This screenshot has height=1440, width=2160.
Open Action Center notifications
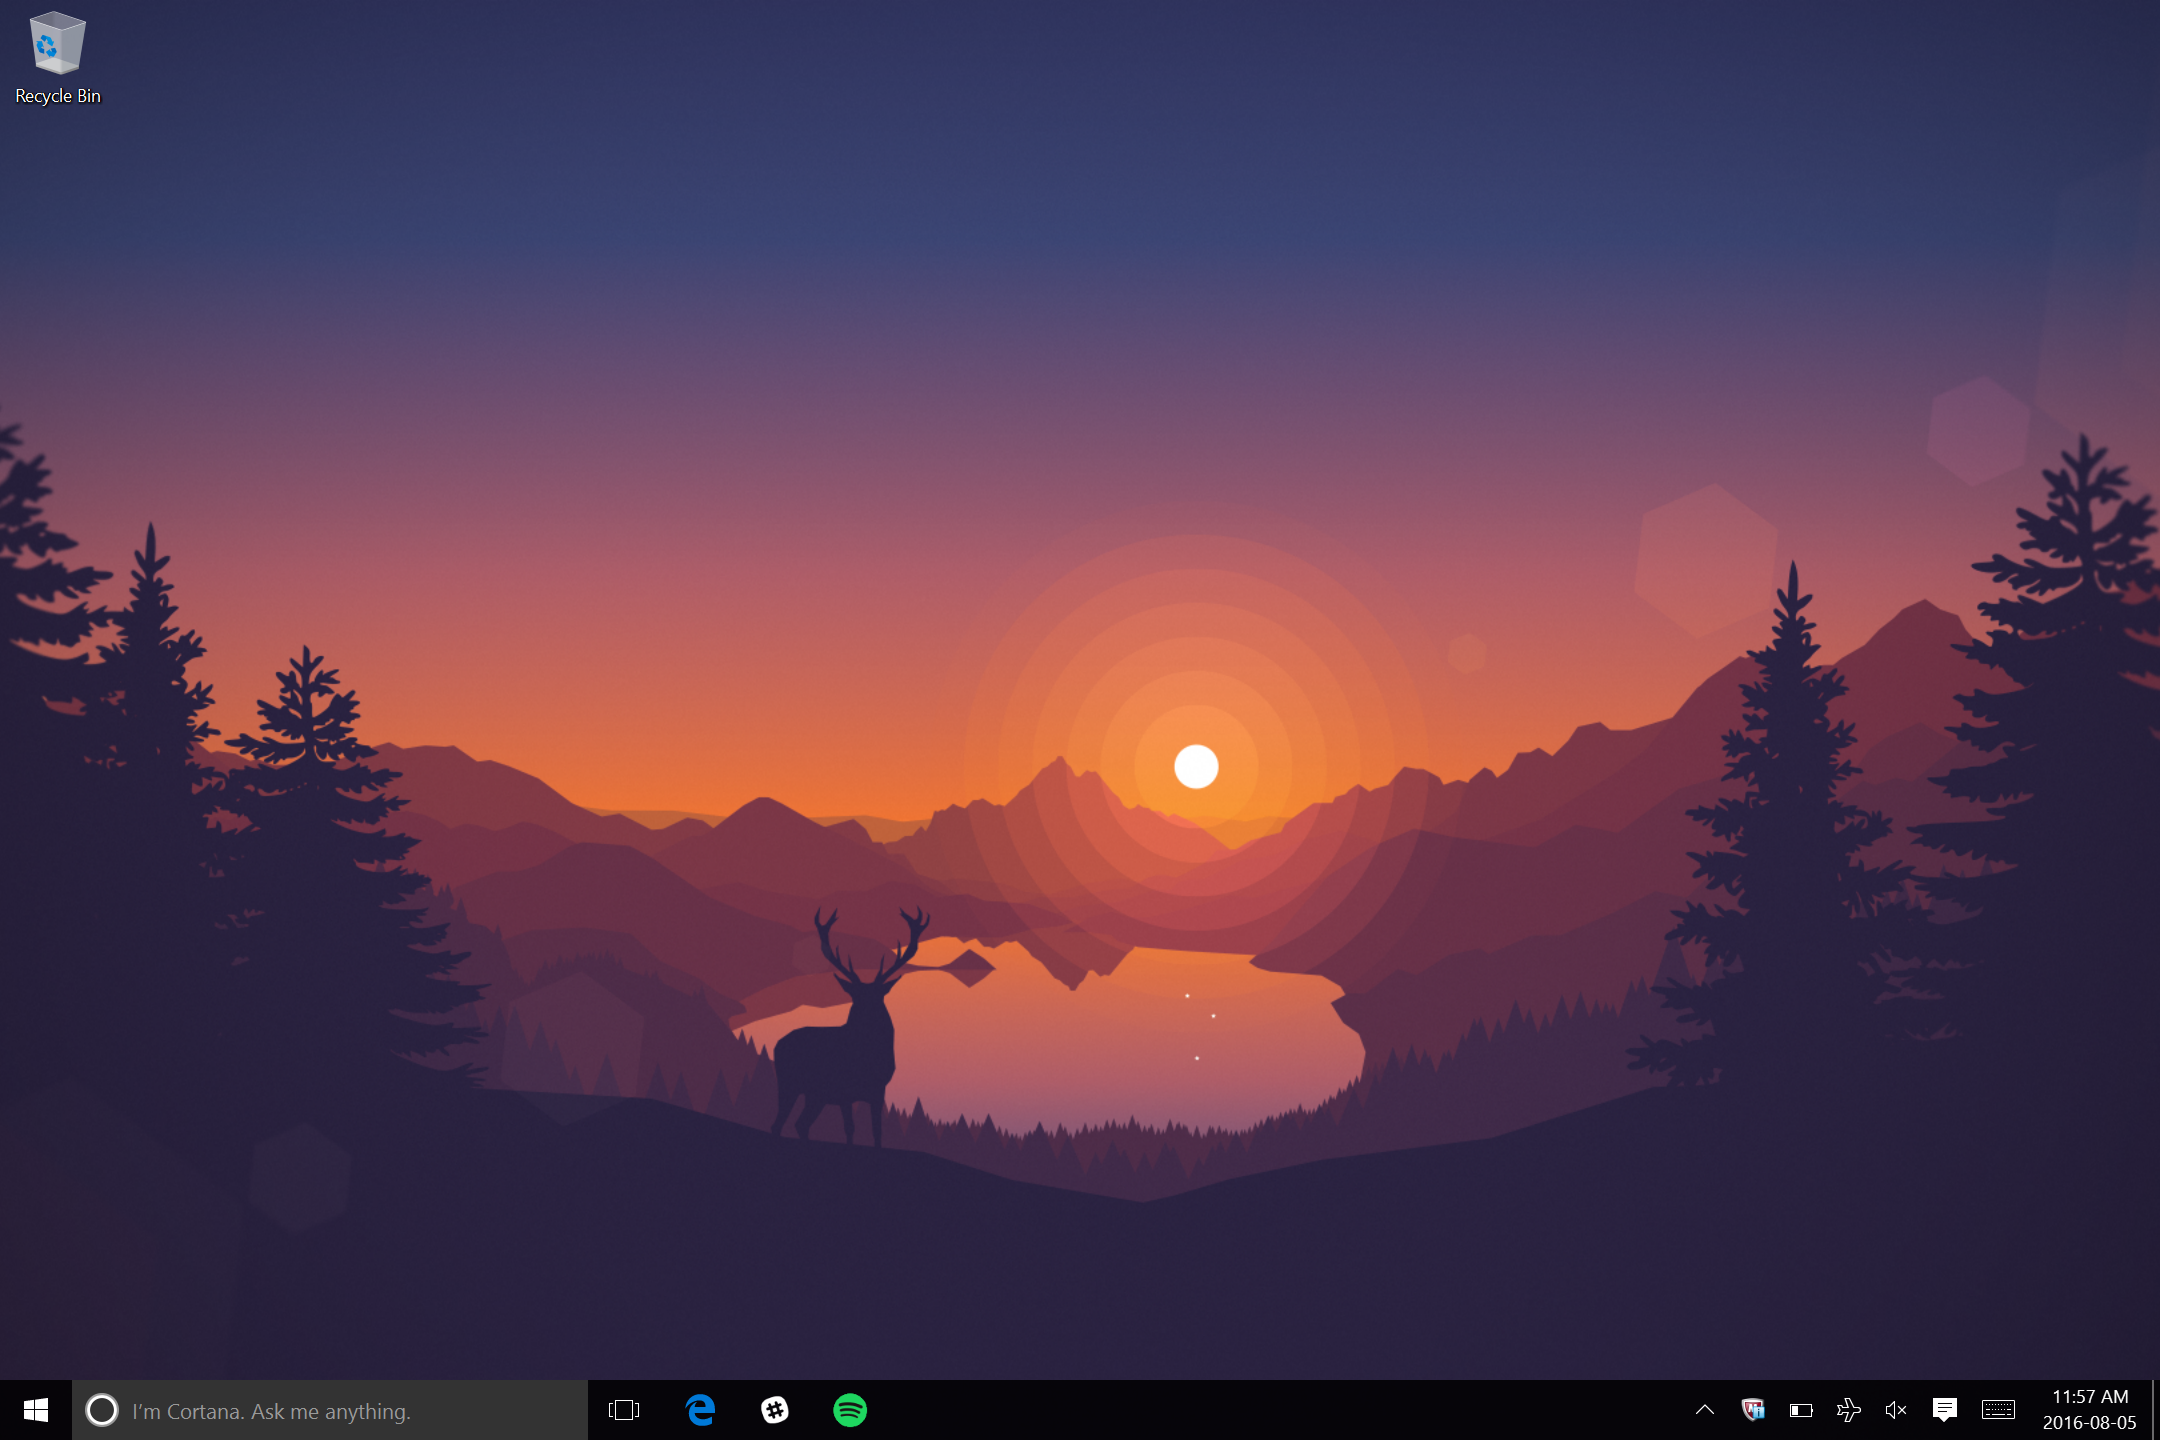click(x=1945, y=1410)
